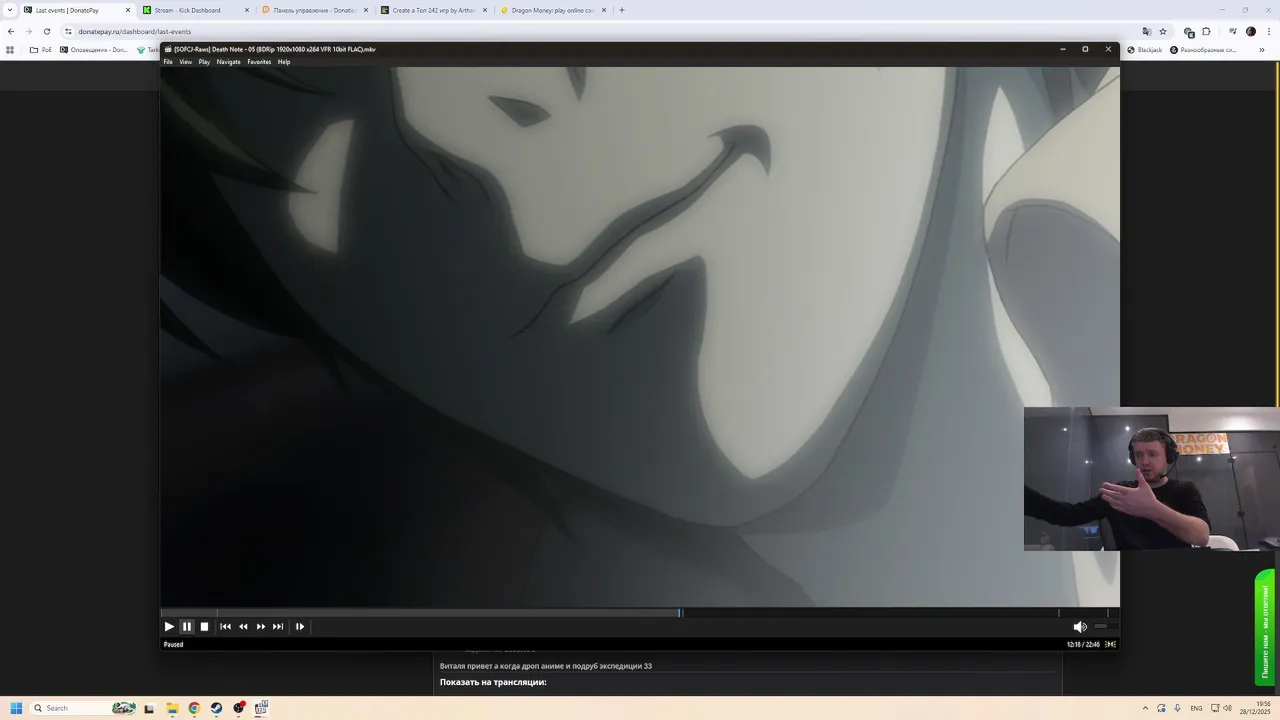Viewport: 1280px width, 720px height.
Task: Open the media control icon in Chrome toolbar
Action: (1232, 31)
